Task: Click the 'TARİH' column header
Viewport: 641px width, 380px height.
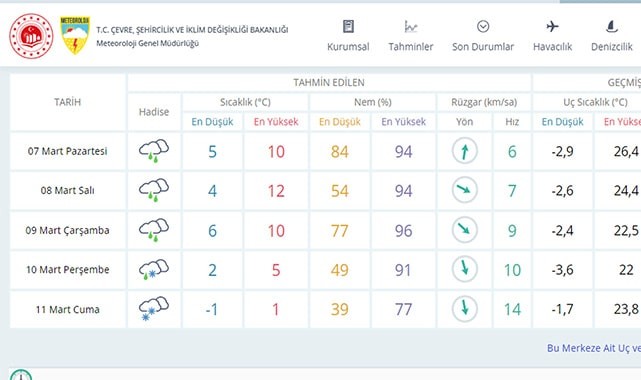Action: pyautogui.click(x=67, y=102)
